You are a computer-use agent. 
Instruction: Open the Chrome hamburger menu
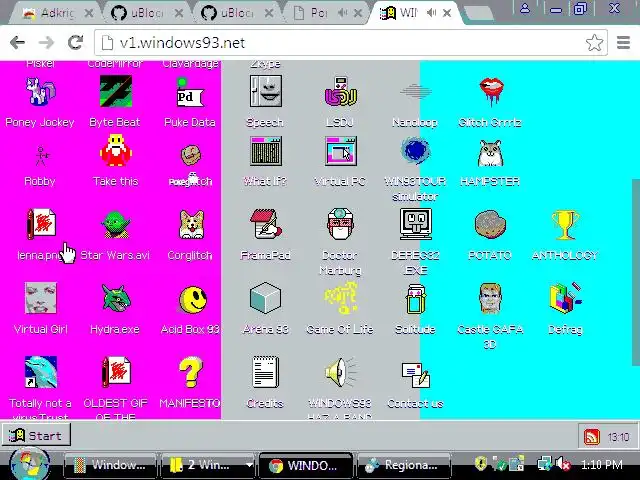coord(623,42)
